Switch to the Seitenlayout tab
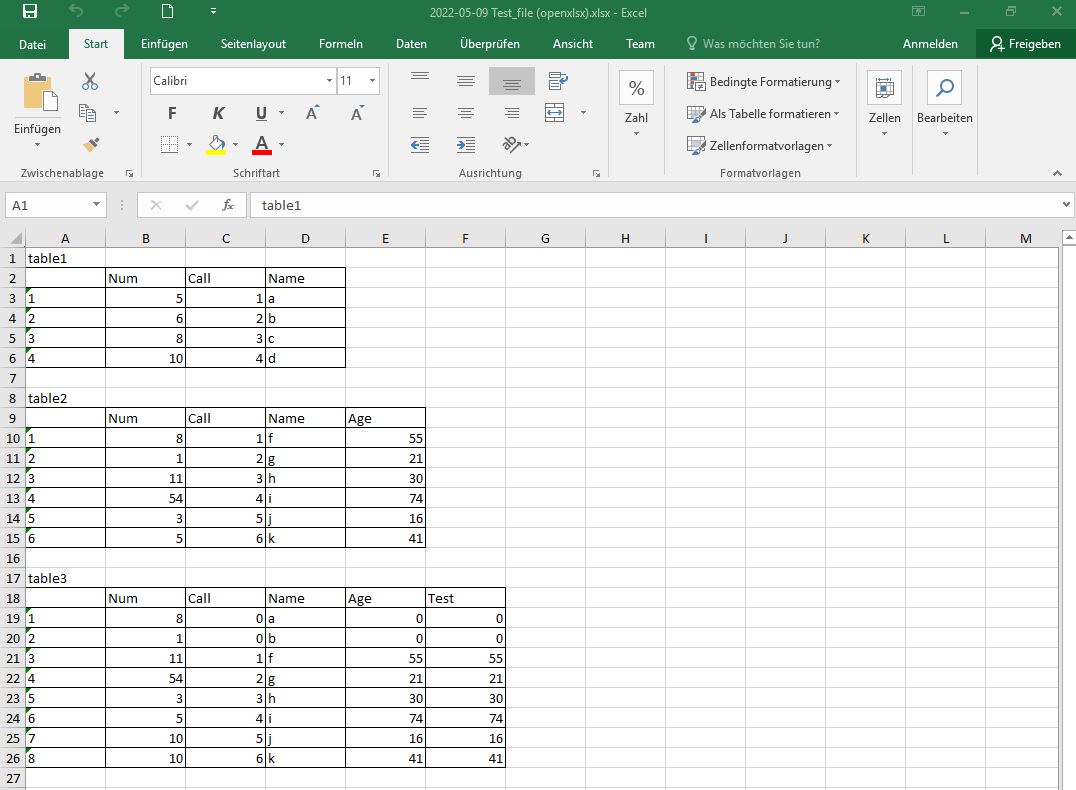1076x790 pixels. (x=253, y=44)
